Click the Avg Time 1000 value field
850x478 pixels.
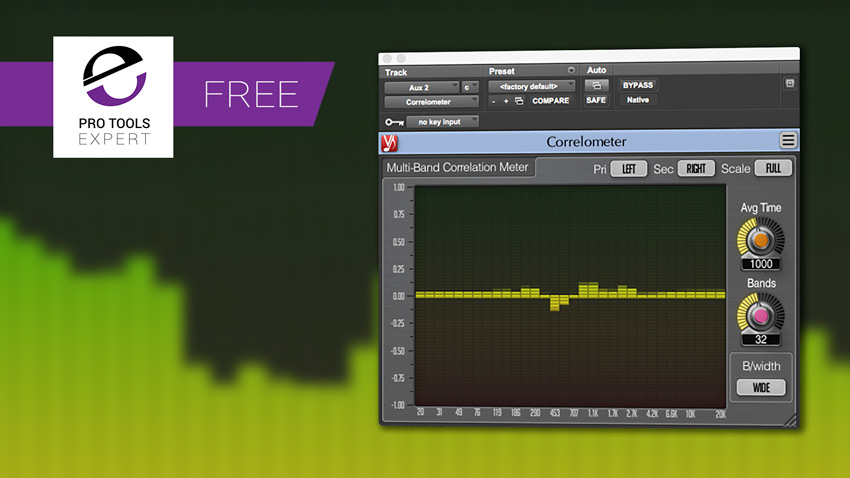(761, 264)
